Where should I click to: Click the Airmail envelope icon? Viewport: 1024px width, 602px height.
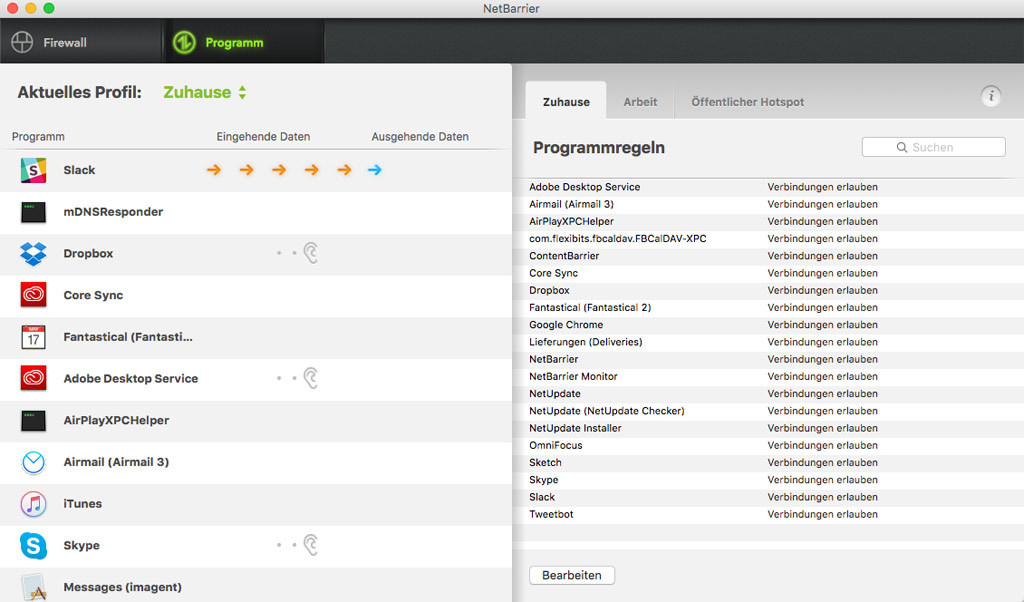[x=33, y=462]
